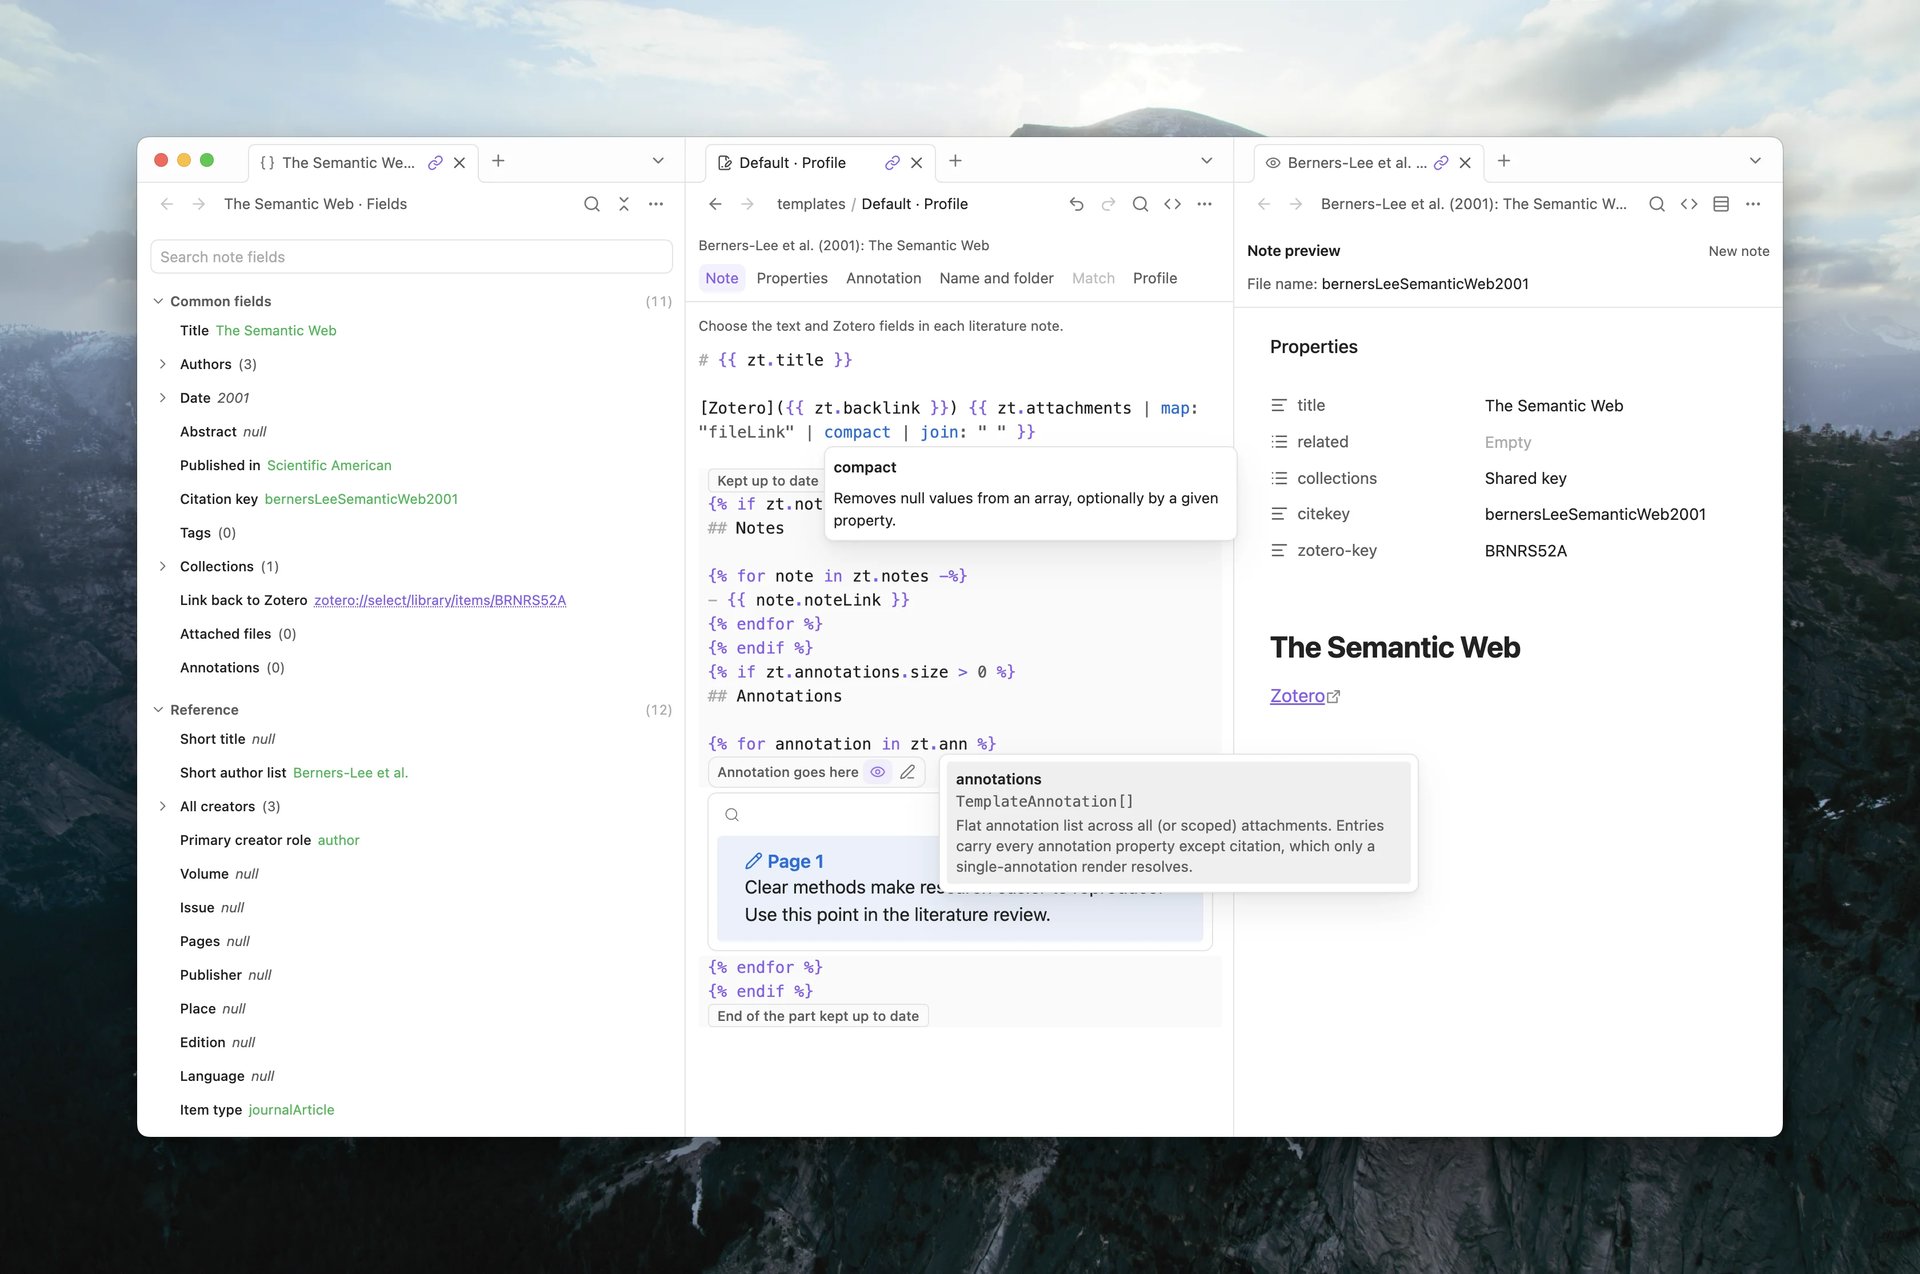Click the link icon on The Semantic Web tab
Image resolution: width=1920 pixels, height=1274 pixels.
[435, 162]
